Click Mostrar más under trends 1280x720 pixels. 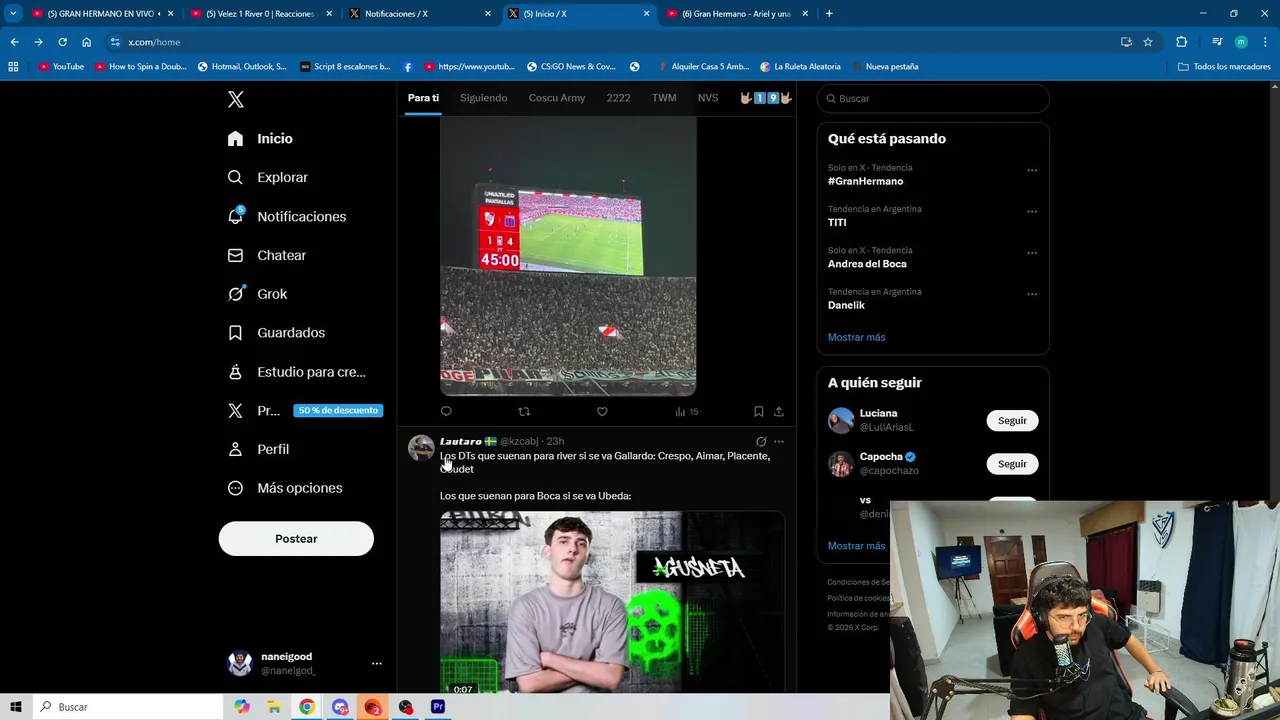tap(856, 337)
